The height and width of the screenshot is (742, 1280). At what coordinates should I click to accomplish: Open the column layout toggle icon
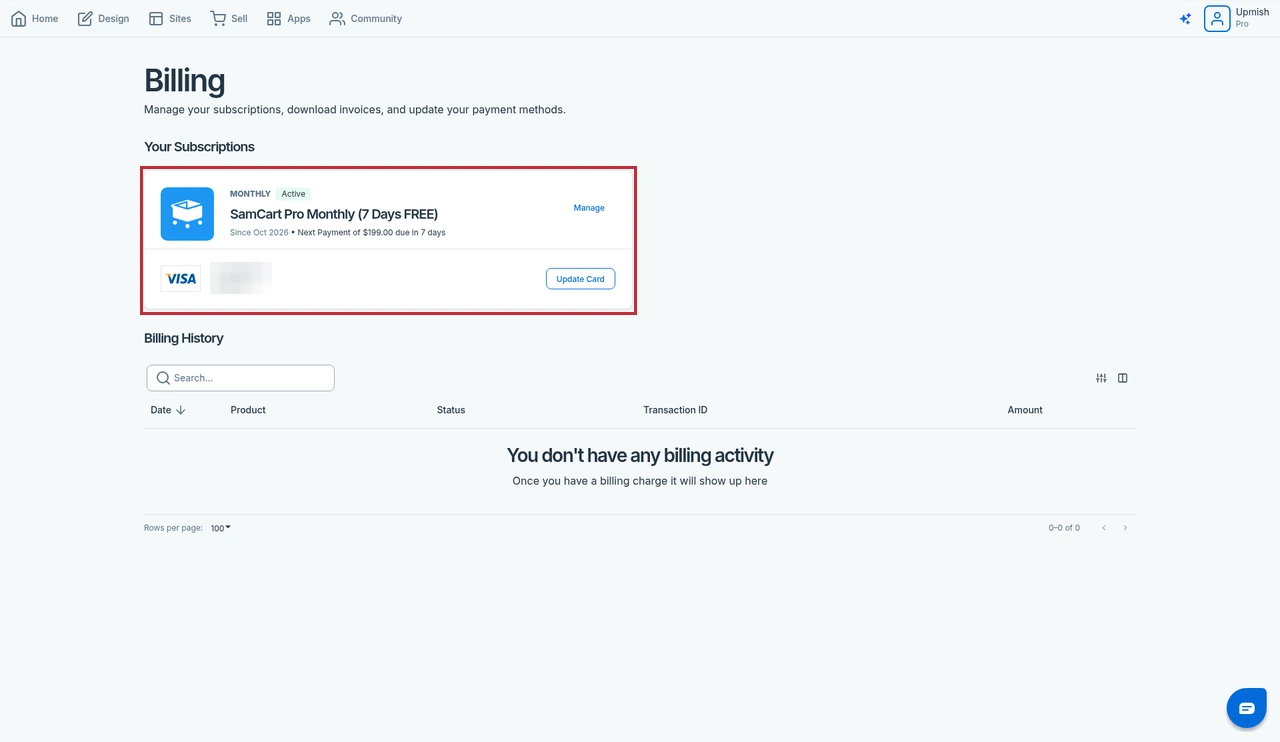[1123, 378]
